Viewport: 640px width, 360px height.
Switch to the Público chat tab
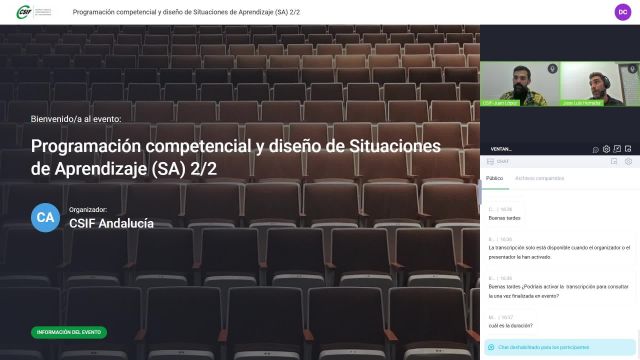click(494, 178)
